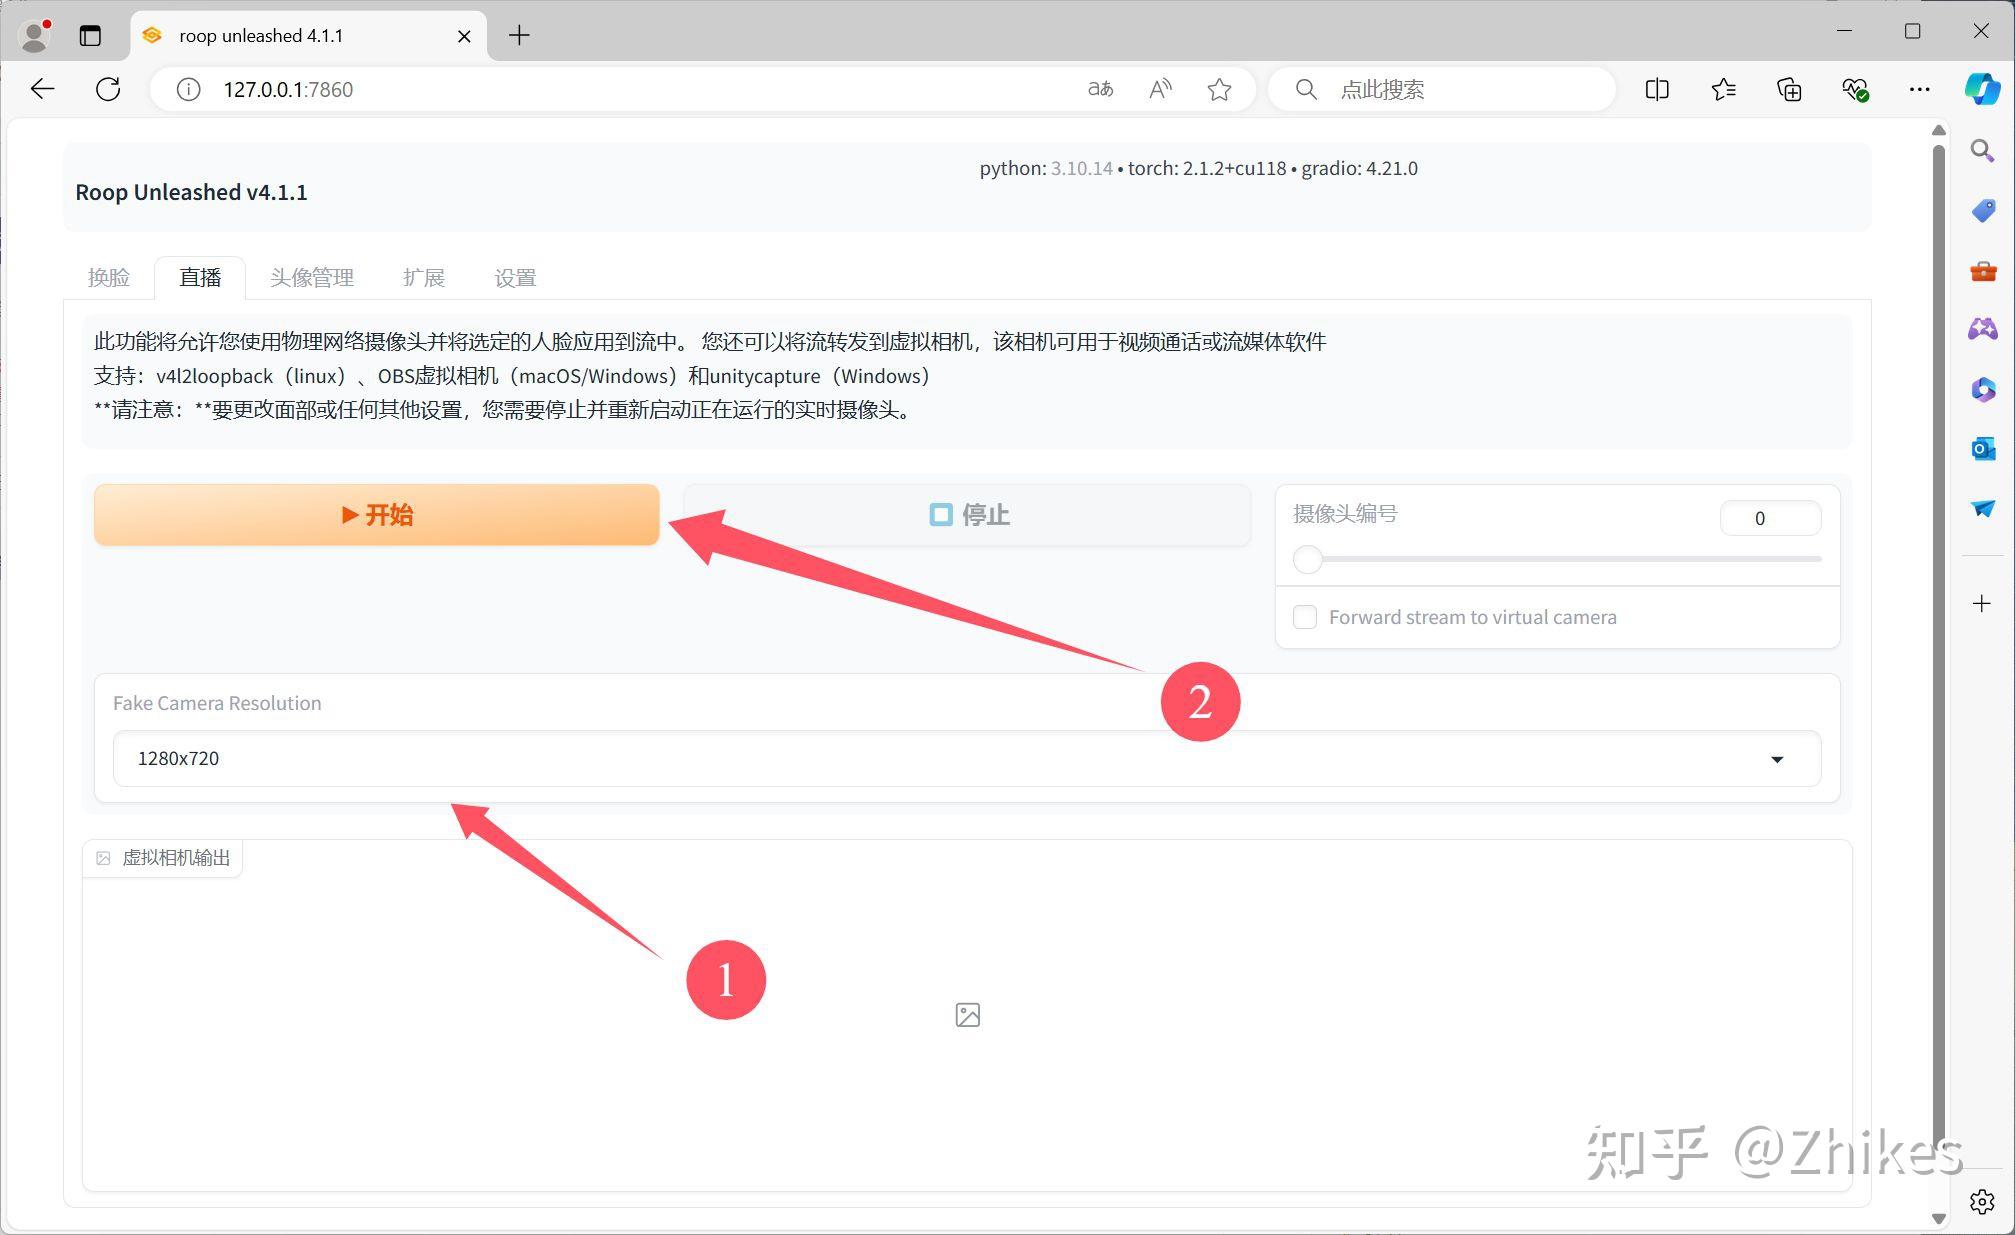Switch to the 换脸 tab
Viewport: 2015px width, 1235px height.
tap(109, 277)
